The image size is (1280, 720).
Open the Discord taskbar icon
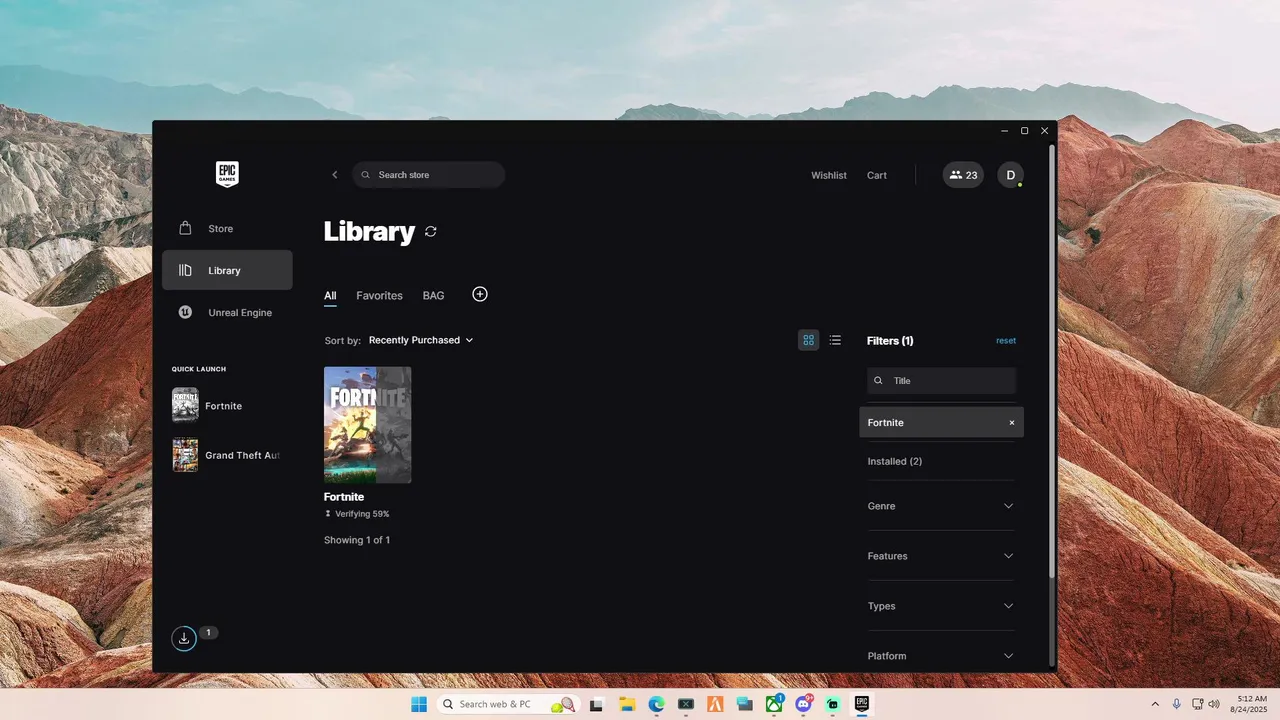point(803,704)
